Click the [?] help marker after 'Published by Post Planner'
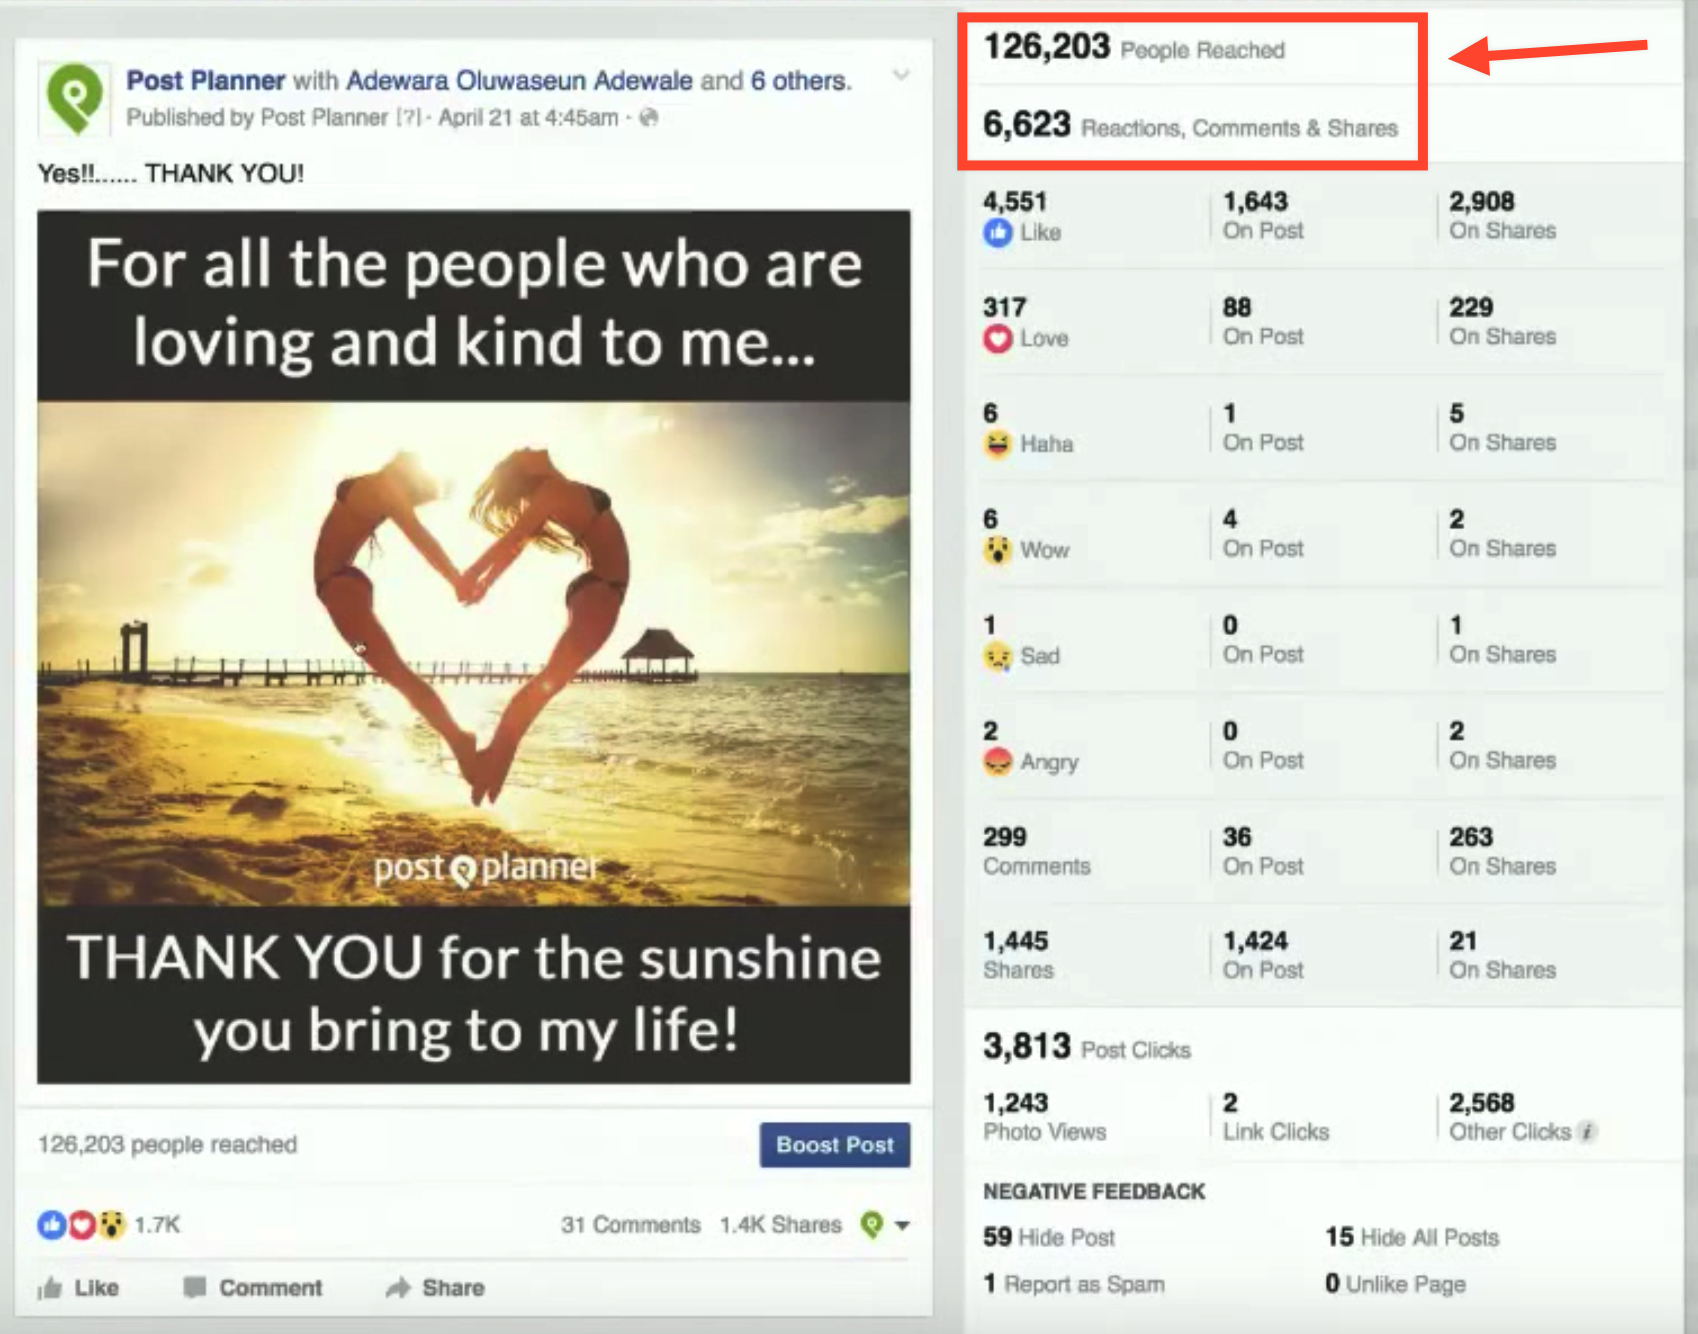The image size is (1698, 1334). [x=408, y=118]
